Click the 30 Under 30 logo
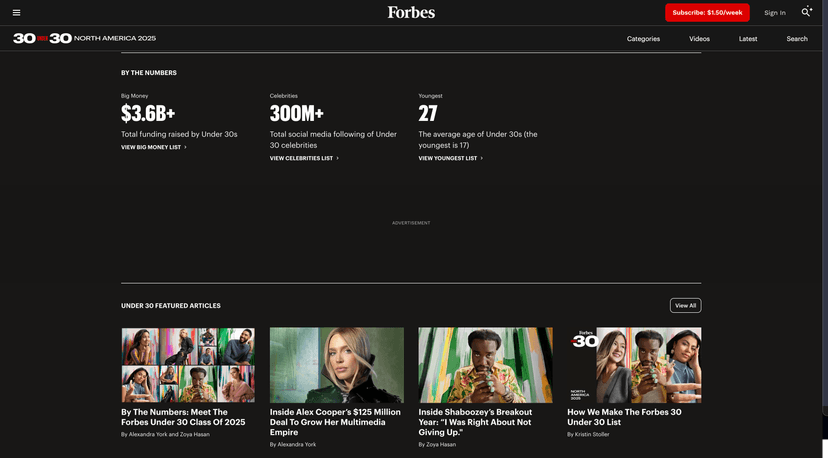Screen dimensions: 828x458 coord(42,38)
